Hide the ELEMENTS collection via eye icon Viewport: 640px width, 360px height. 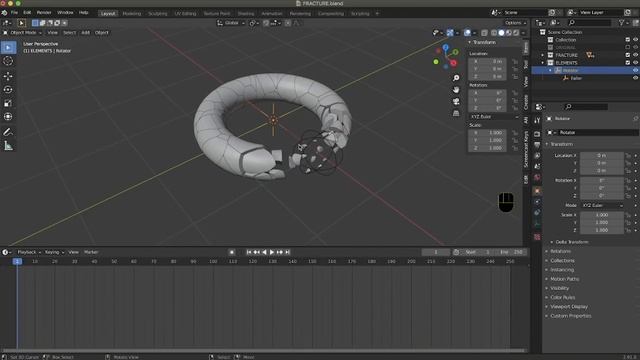(x=635, y=62)
